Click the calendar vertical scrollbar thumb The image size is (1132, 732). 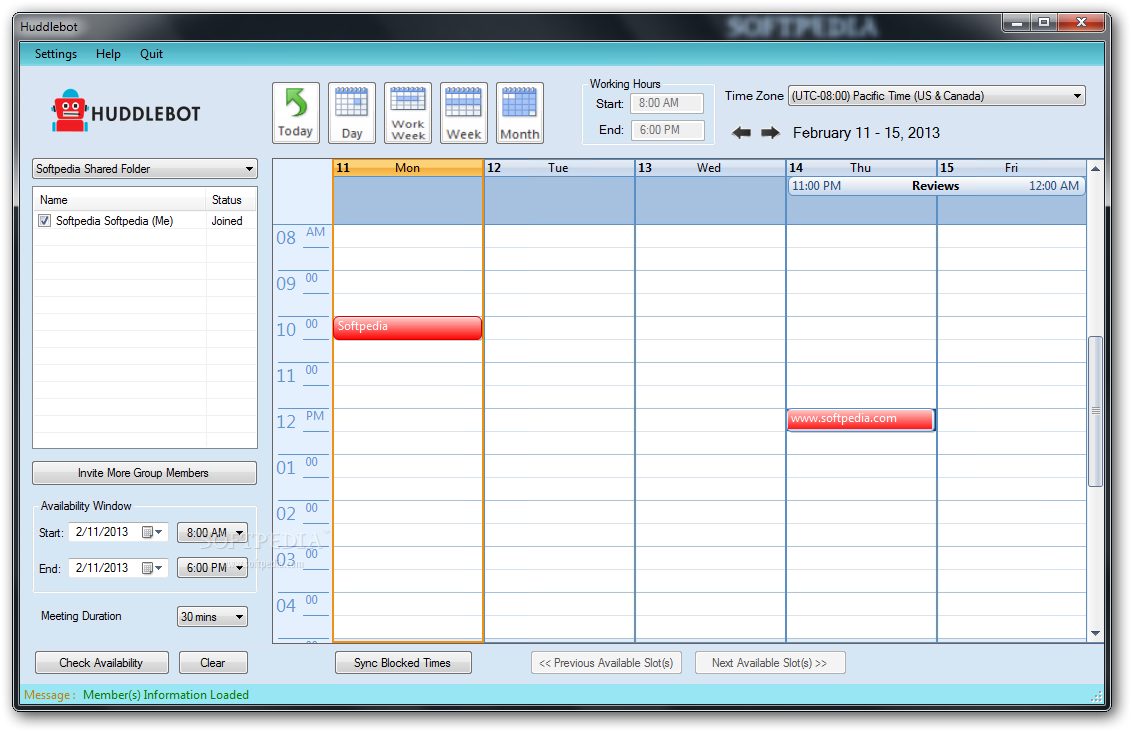pyautogui.click(x=1095, y=411)
